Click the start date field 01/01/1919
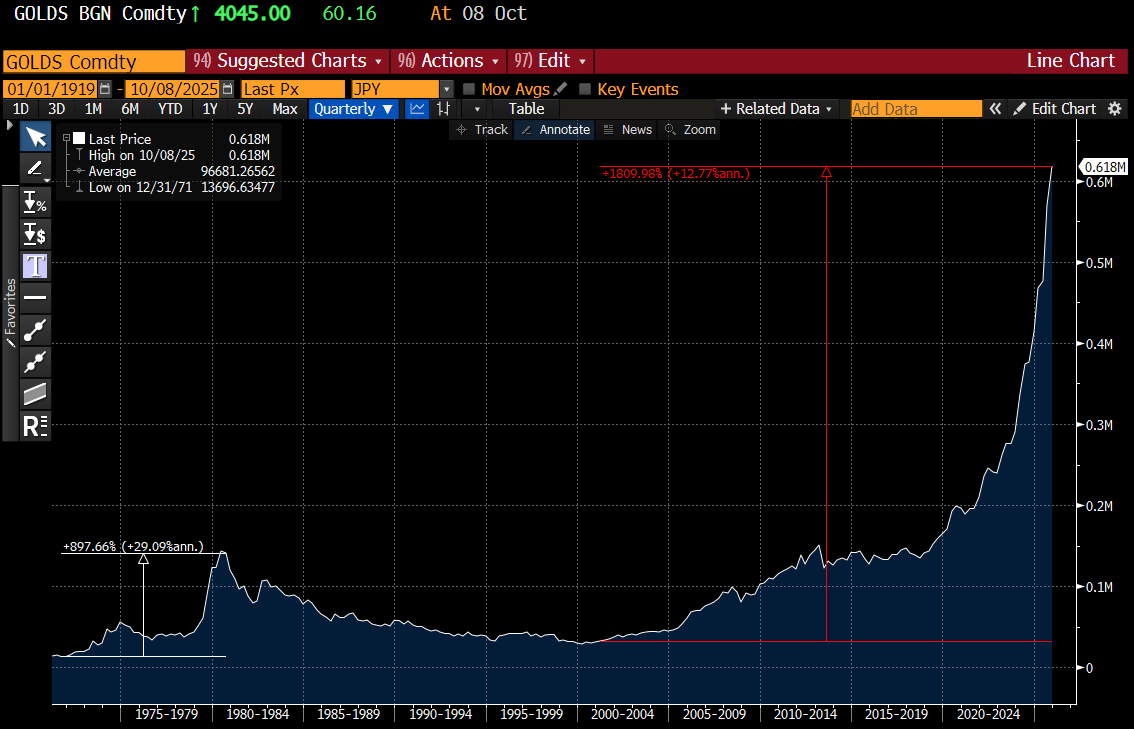The image size is (1134, 729). [x=51, y=89]
